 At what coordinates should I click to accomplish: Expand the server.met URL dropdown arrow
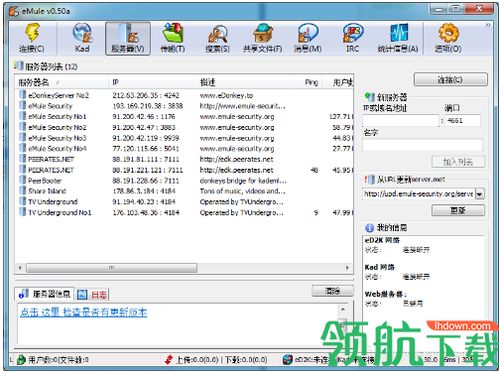[x=479, y=194]
